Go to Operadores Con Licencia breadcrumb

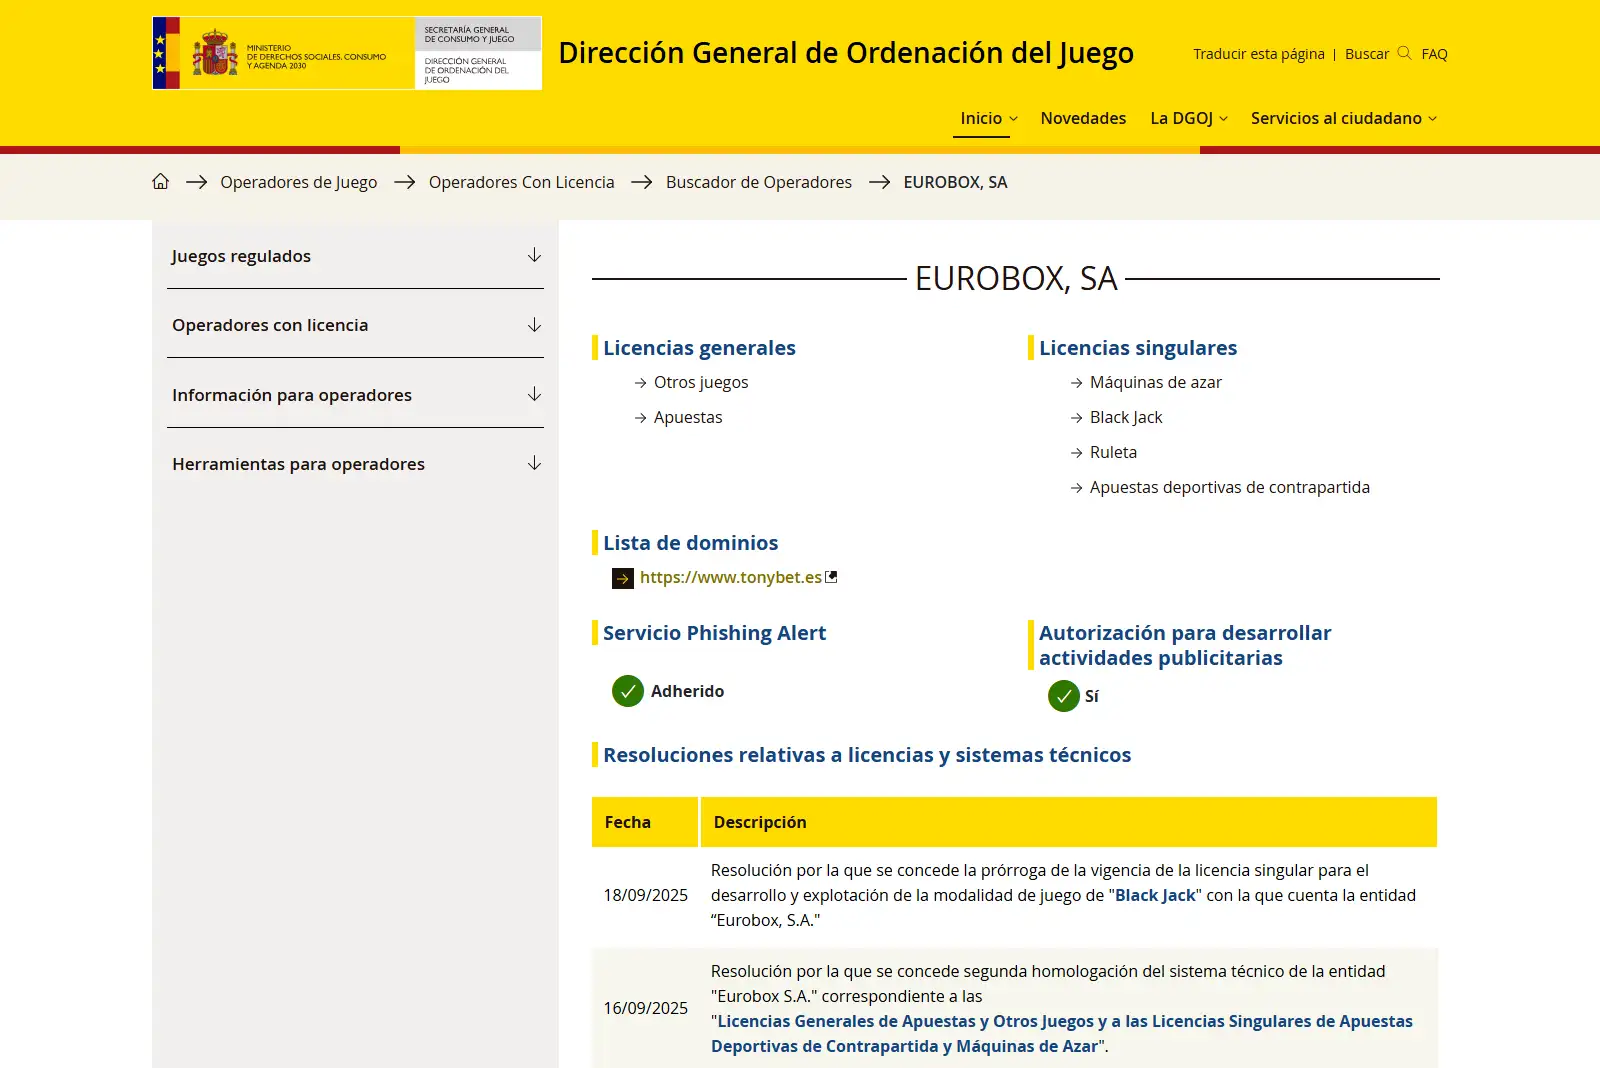(521, 182)
